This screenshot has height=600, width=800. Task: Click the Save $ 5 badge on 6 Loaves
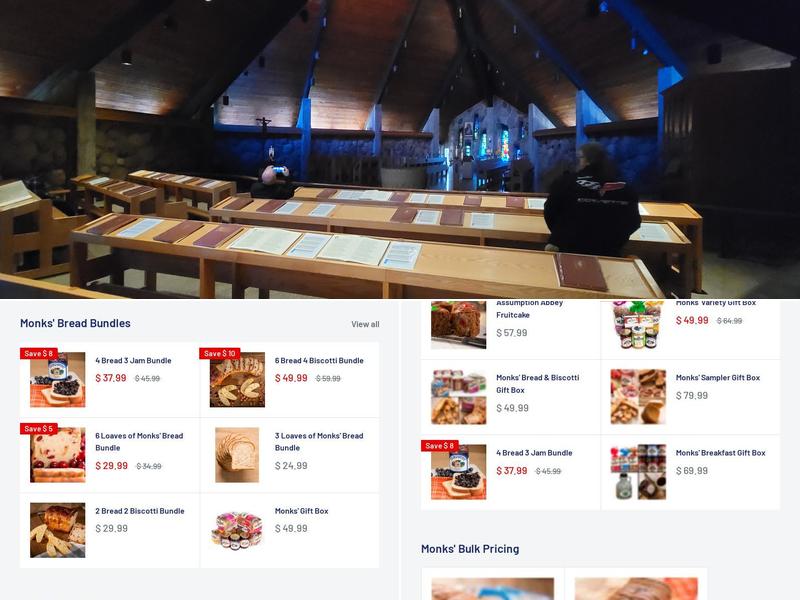pyautogui.click(x=39, y=429)
